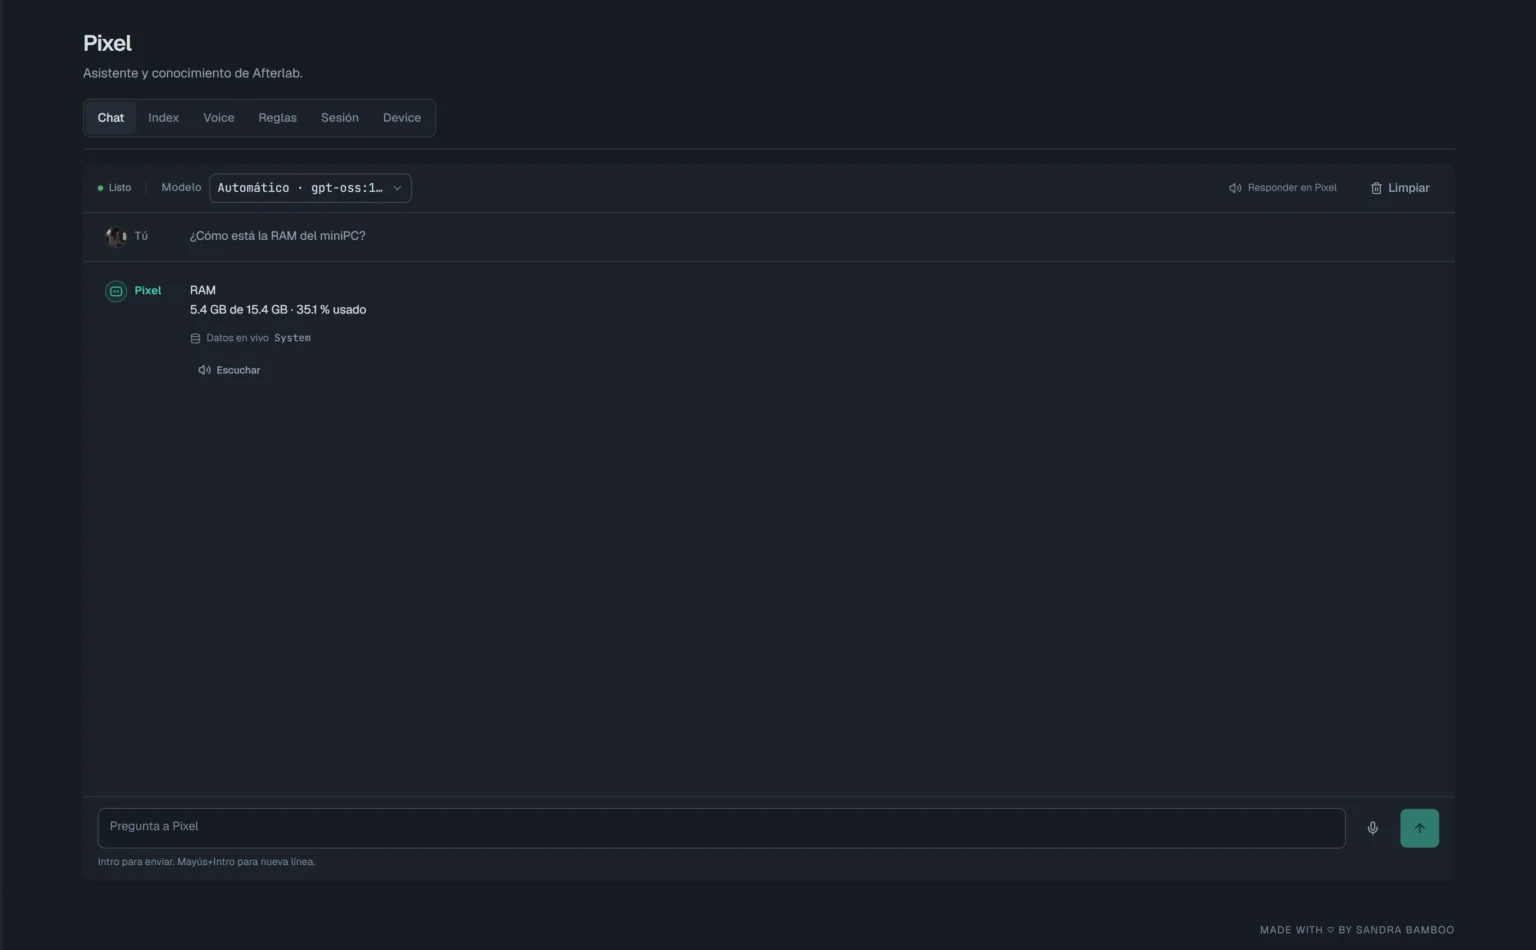The height and width of the screenshot is (950, 1536).
Task: Open the Voice tab
Action: point(219,118)
